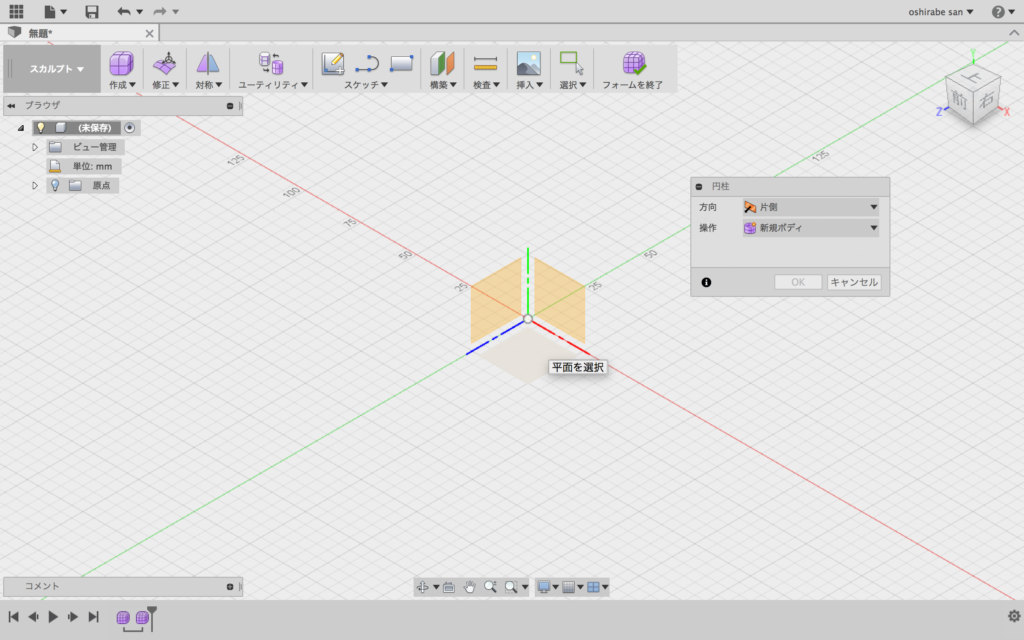
Task: Click the ユーティリティ utility icon
Action: point(270,63)
